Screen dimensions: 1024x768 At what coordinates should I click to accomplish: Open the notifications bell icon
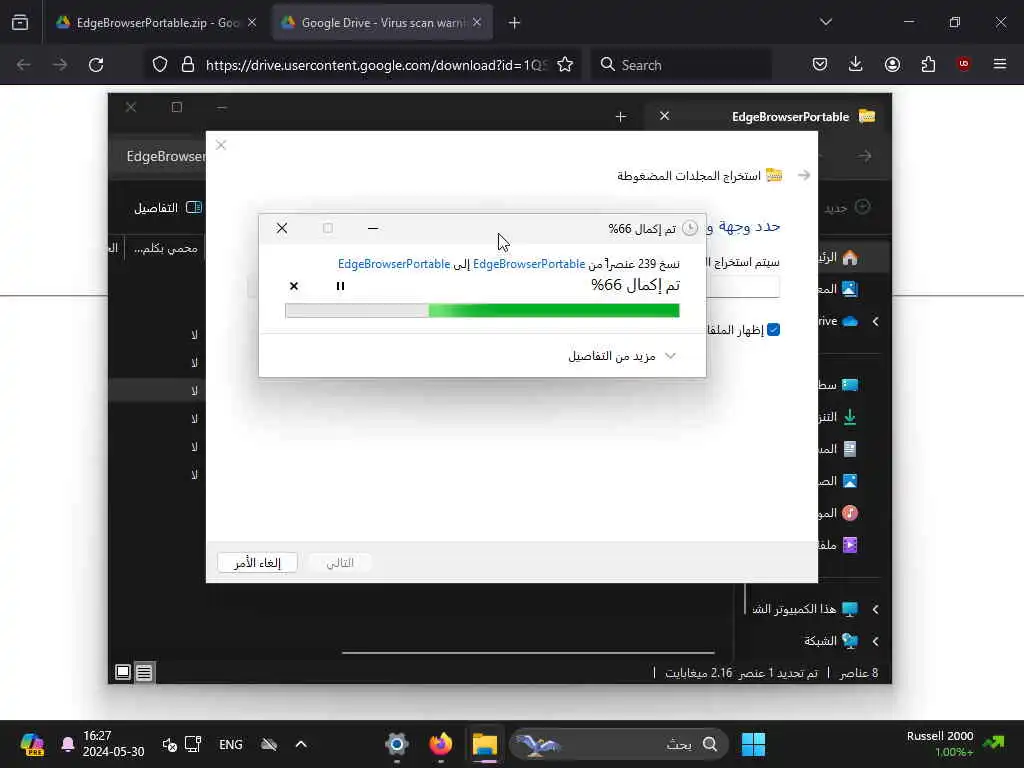tap(67, 744)
